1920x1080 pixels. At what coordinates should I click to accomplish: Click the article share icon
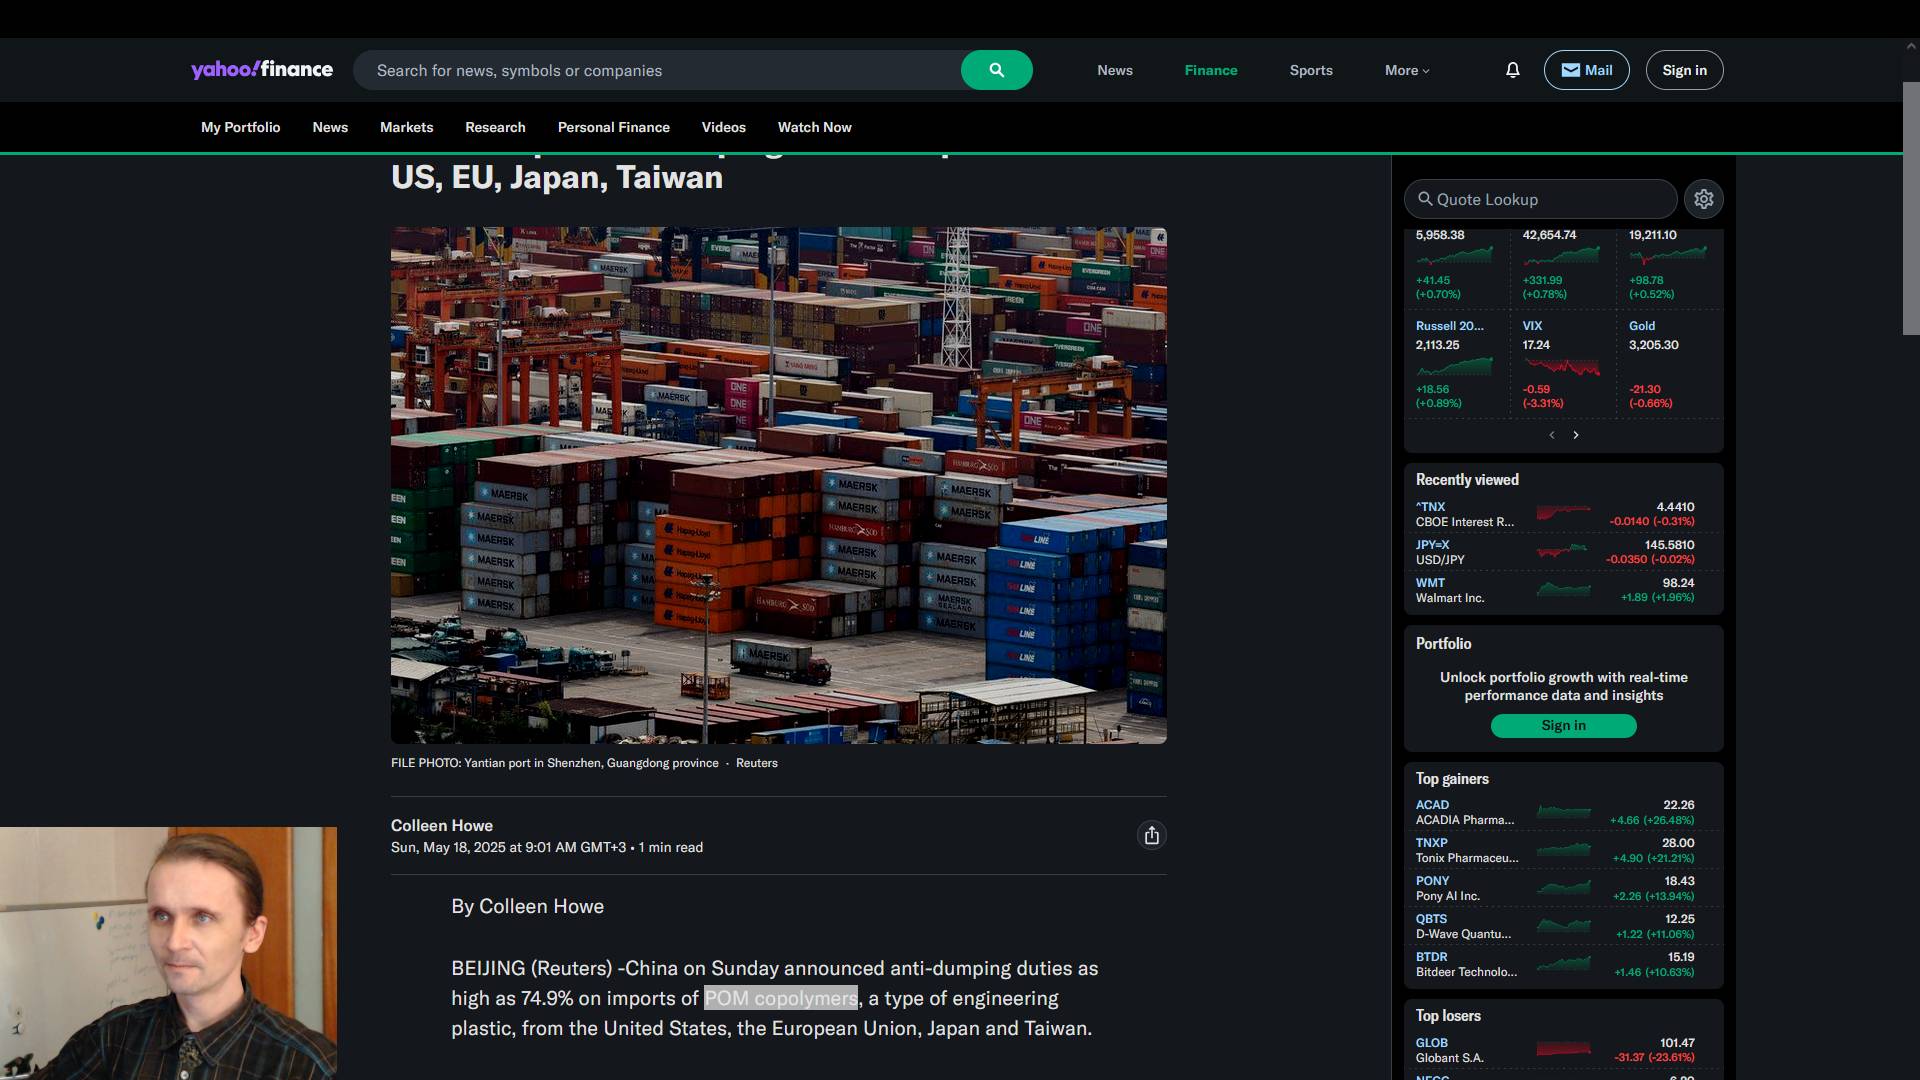1151,836
